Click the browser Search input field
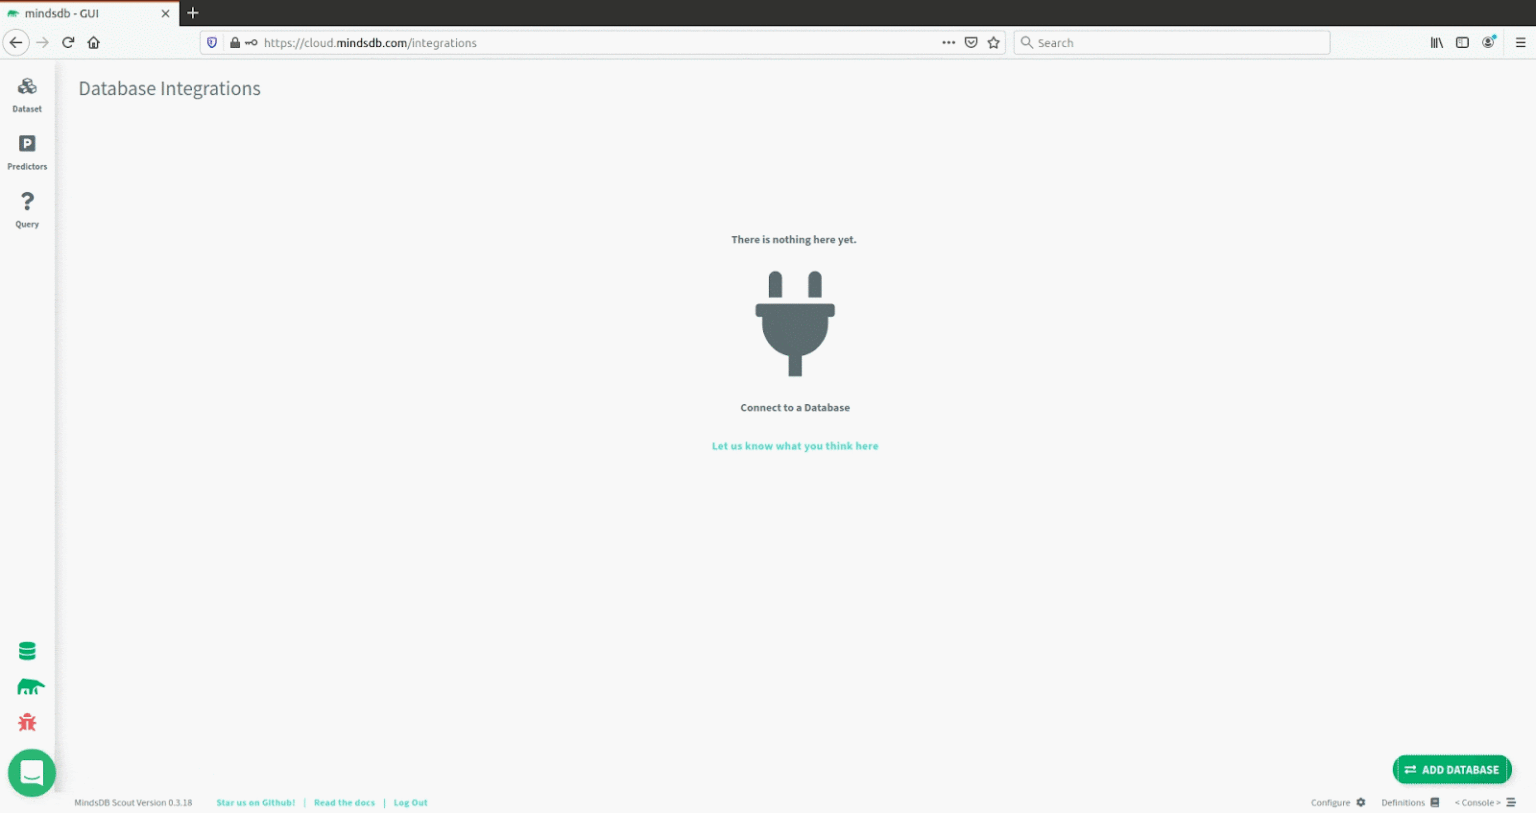This screenshot has height=813, width=1536. coord(1175,42)
